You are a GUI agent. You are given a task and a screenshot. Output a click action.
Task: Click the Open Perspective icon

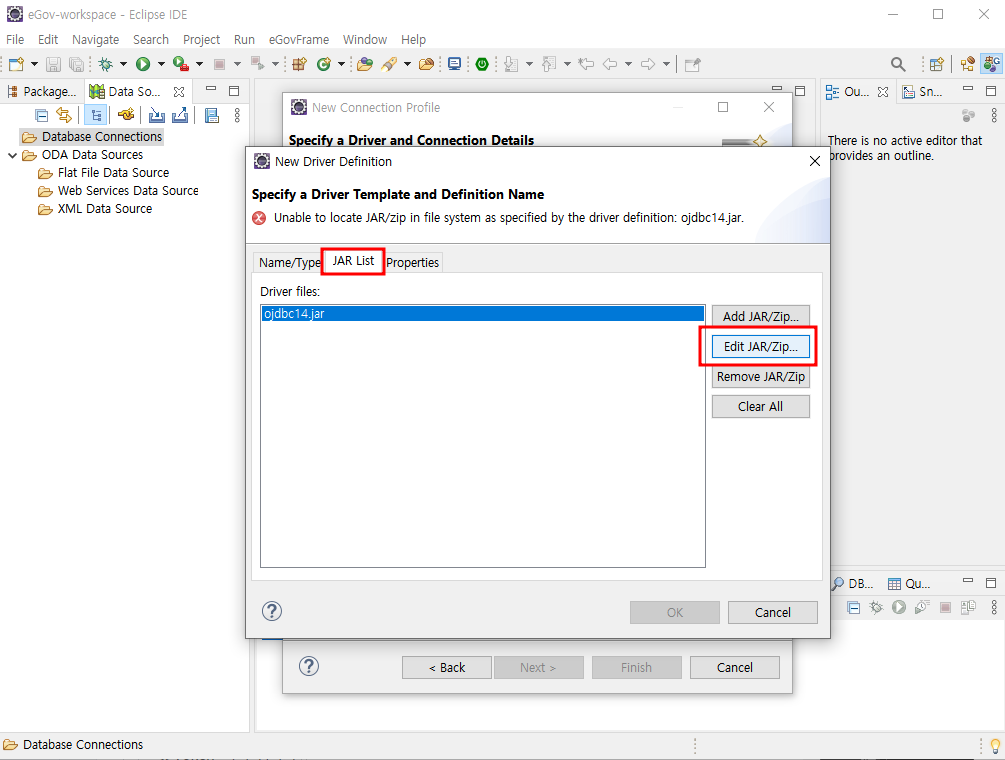[936, 64]
